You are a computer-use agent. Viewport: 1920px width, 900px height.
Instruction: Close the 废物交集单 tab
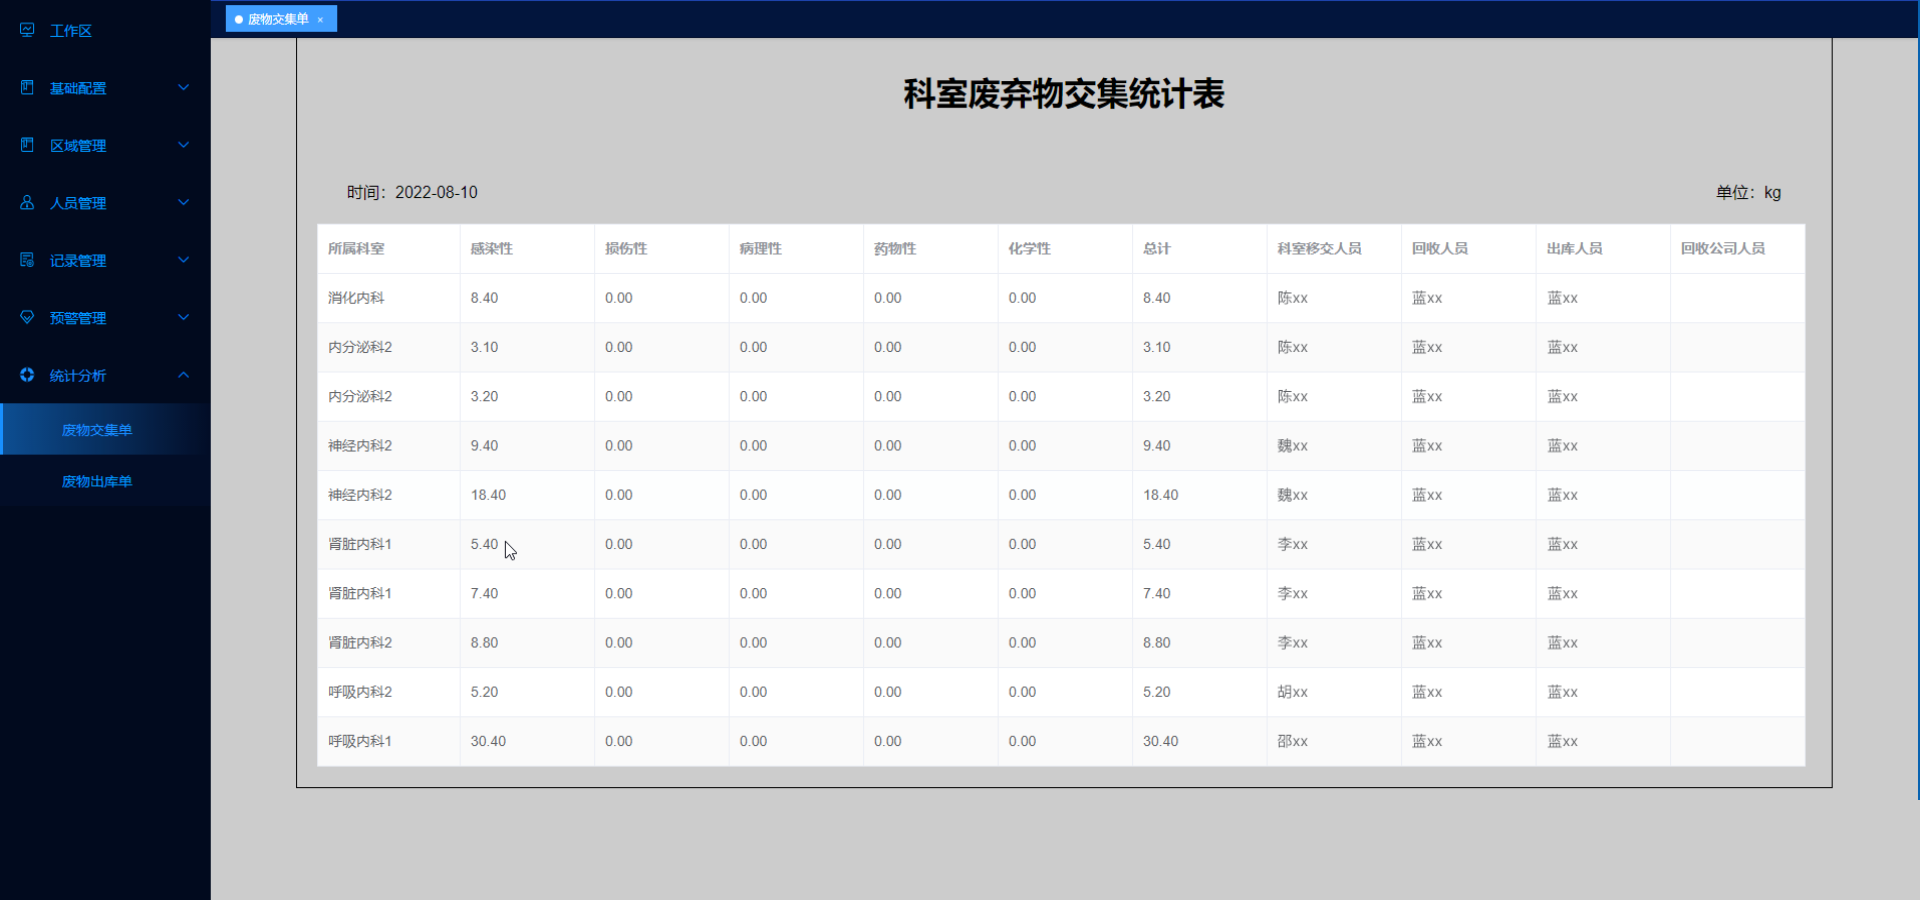[x=320, y=20]
